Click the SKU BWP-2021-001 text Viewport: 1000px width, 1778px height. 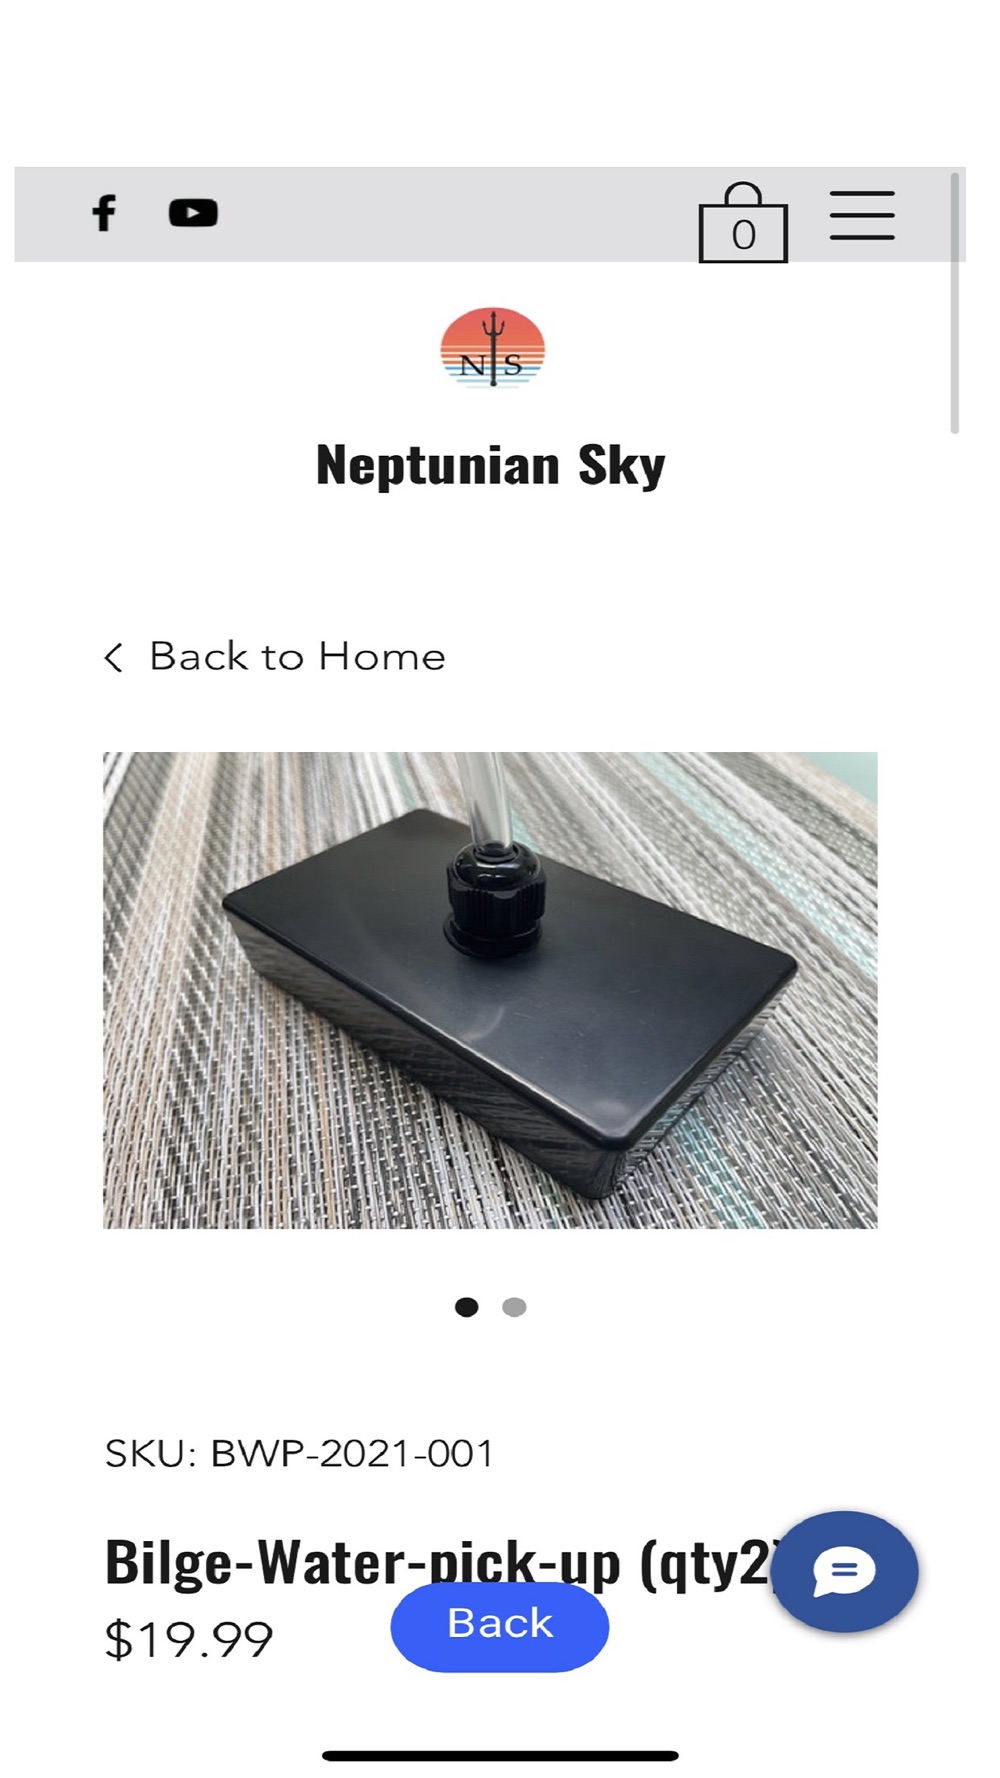[x=299, y=1454]
